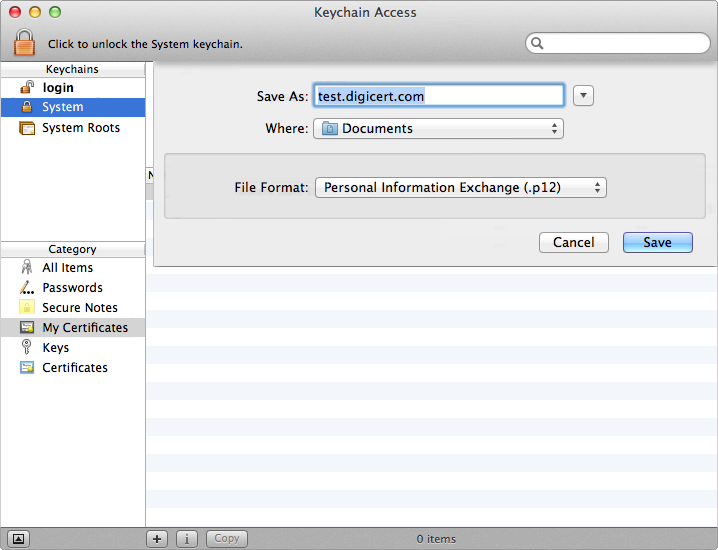
Task: Cancel the export dialog
Action: 573,242
